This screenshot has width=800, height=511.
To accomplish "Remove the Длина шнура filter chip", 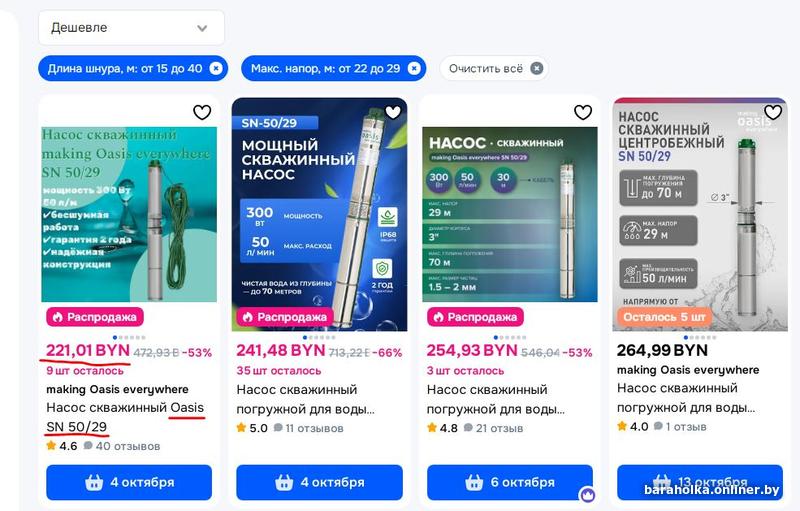I will 216,68.
